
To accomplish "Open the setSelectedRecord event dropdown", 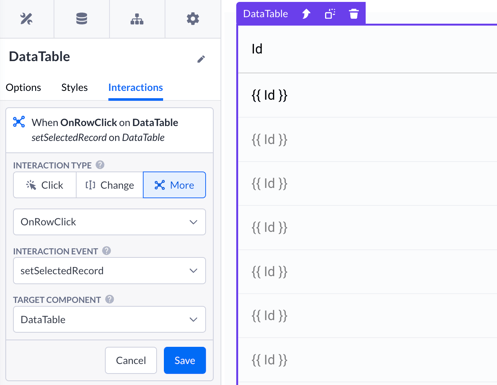I will tap(109, 271).
